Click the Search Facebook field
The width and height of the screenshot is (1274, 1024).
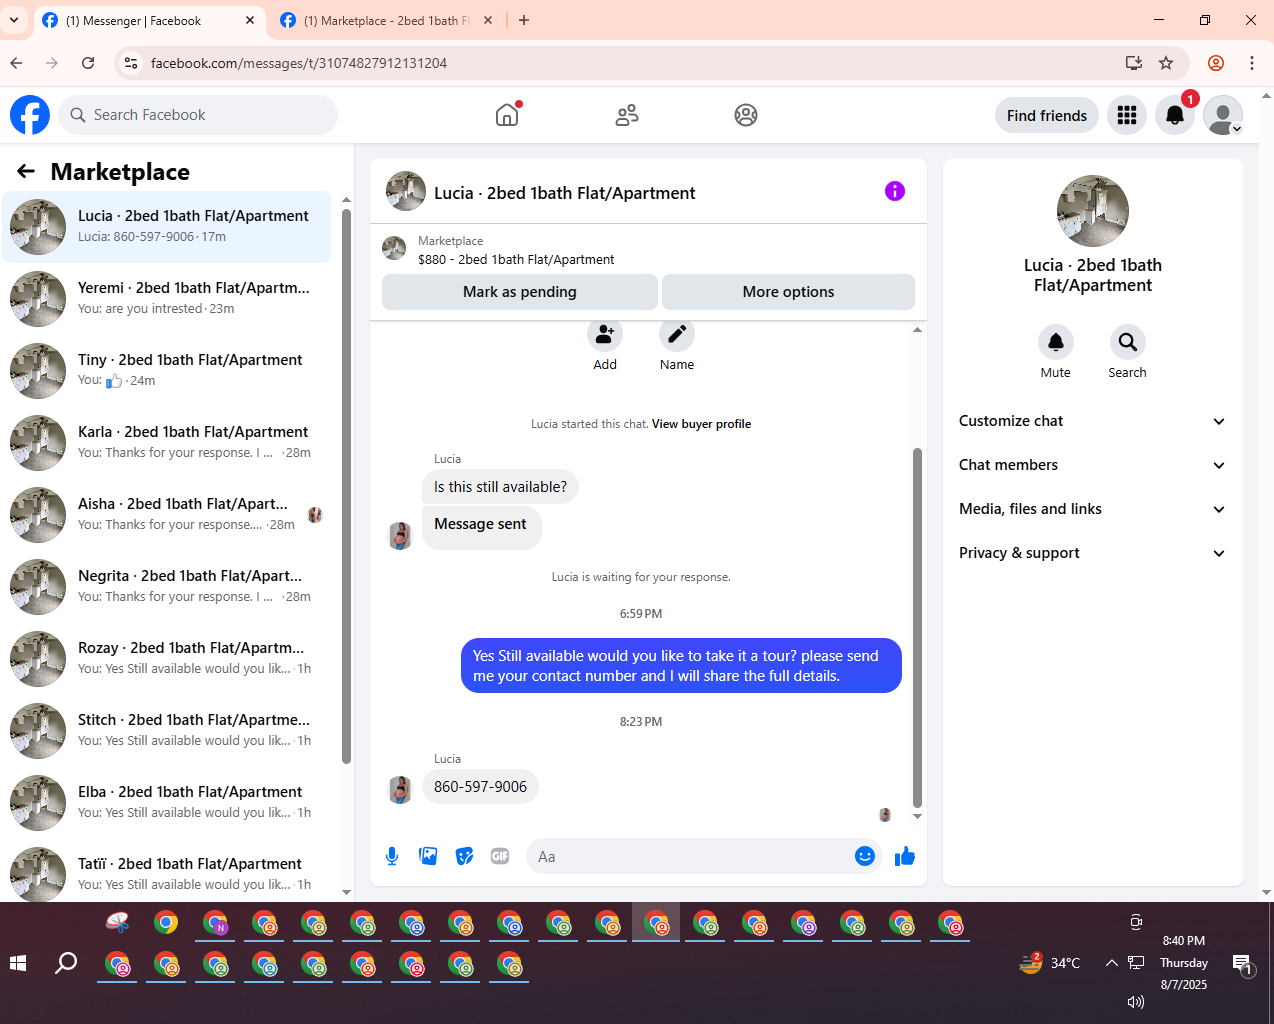tap(198, 115)
